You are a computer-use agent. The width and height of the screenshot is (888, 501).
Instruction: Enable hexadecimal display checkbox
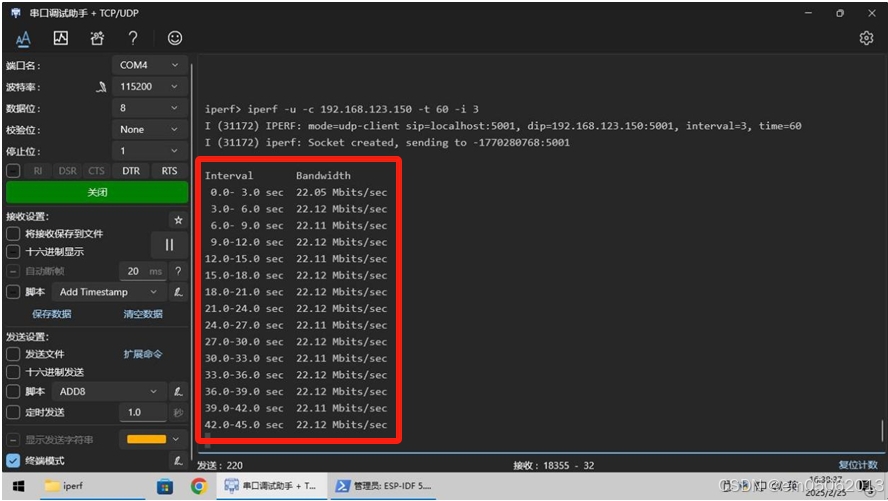click(x=13, y=251)
